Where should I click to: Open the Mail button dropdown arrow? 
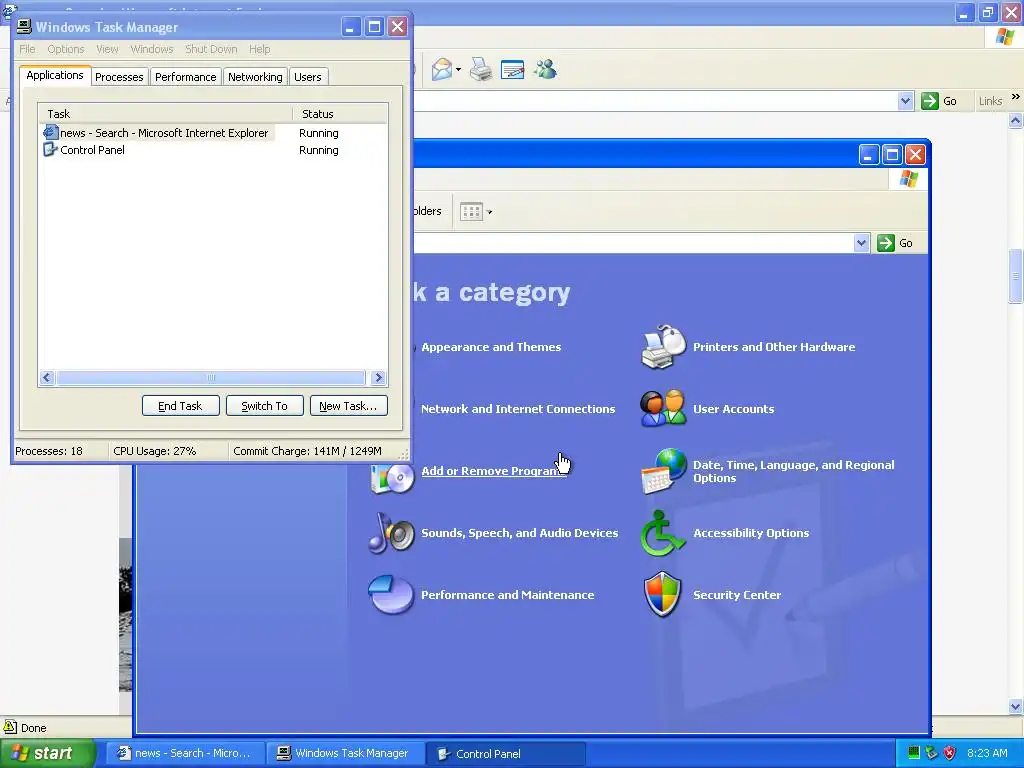pyautogui.click(x=458, y=69)
